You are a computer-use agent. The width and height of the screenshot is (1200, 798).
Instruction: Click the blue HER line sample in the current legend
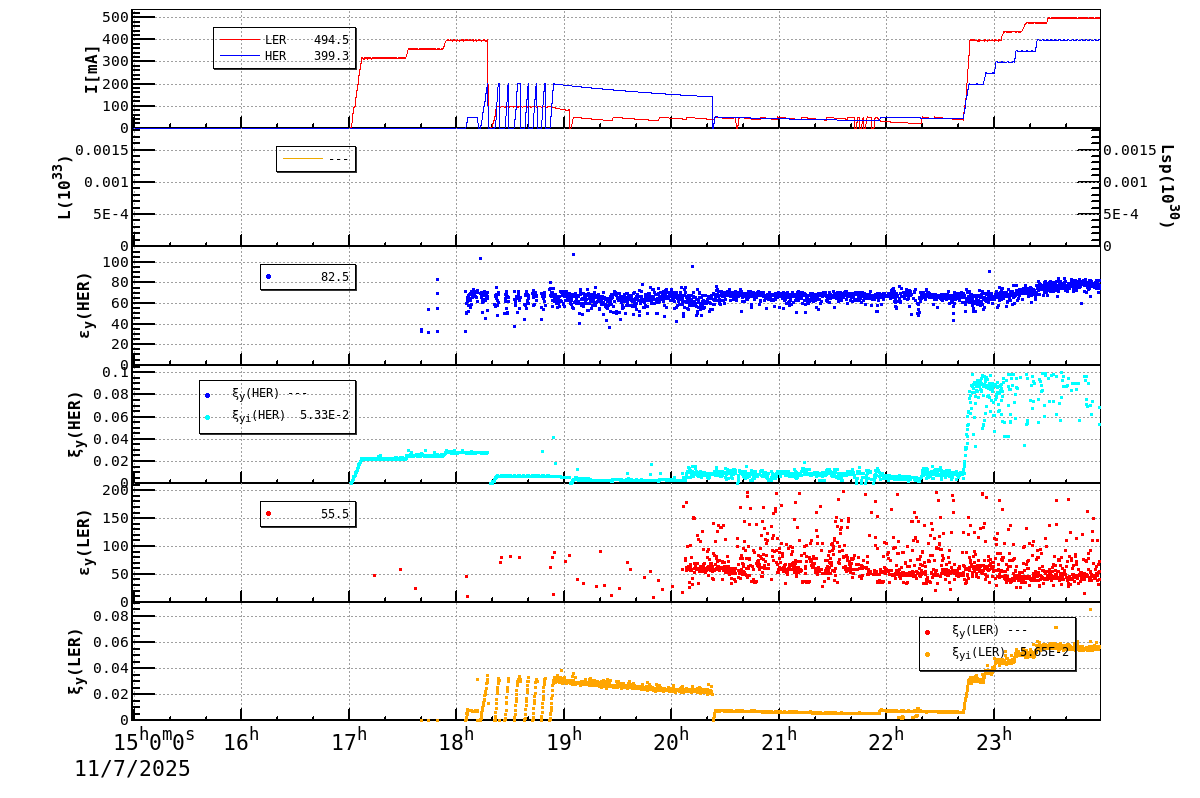(x=240, y=56)
